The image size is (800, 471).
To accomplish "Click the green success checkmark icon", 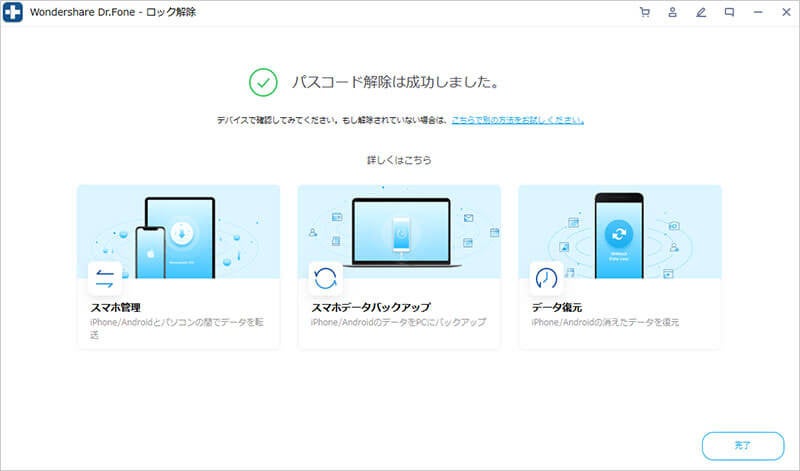I will coord(263,82).
